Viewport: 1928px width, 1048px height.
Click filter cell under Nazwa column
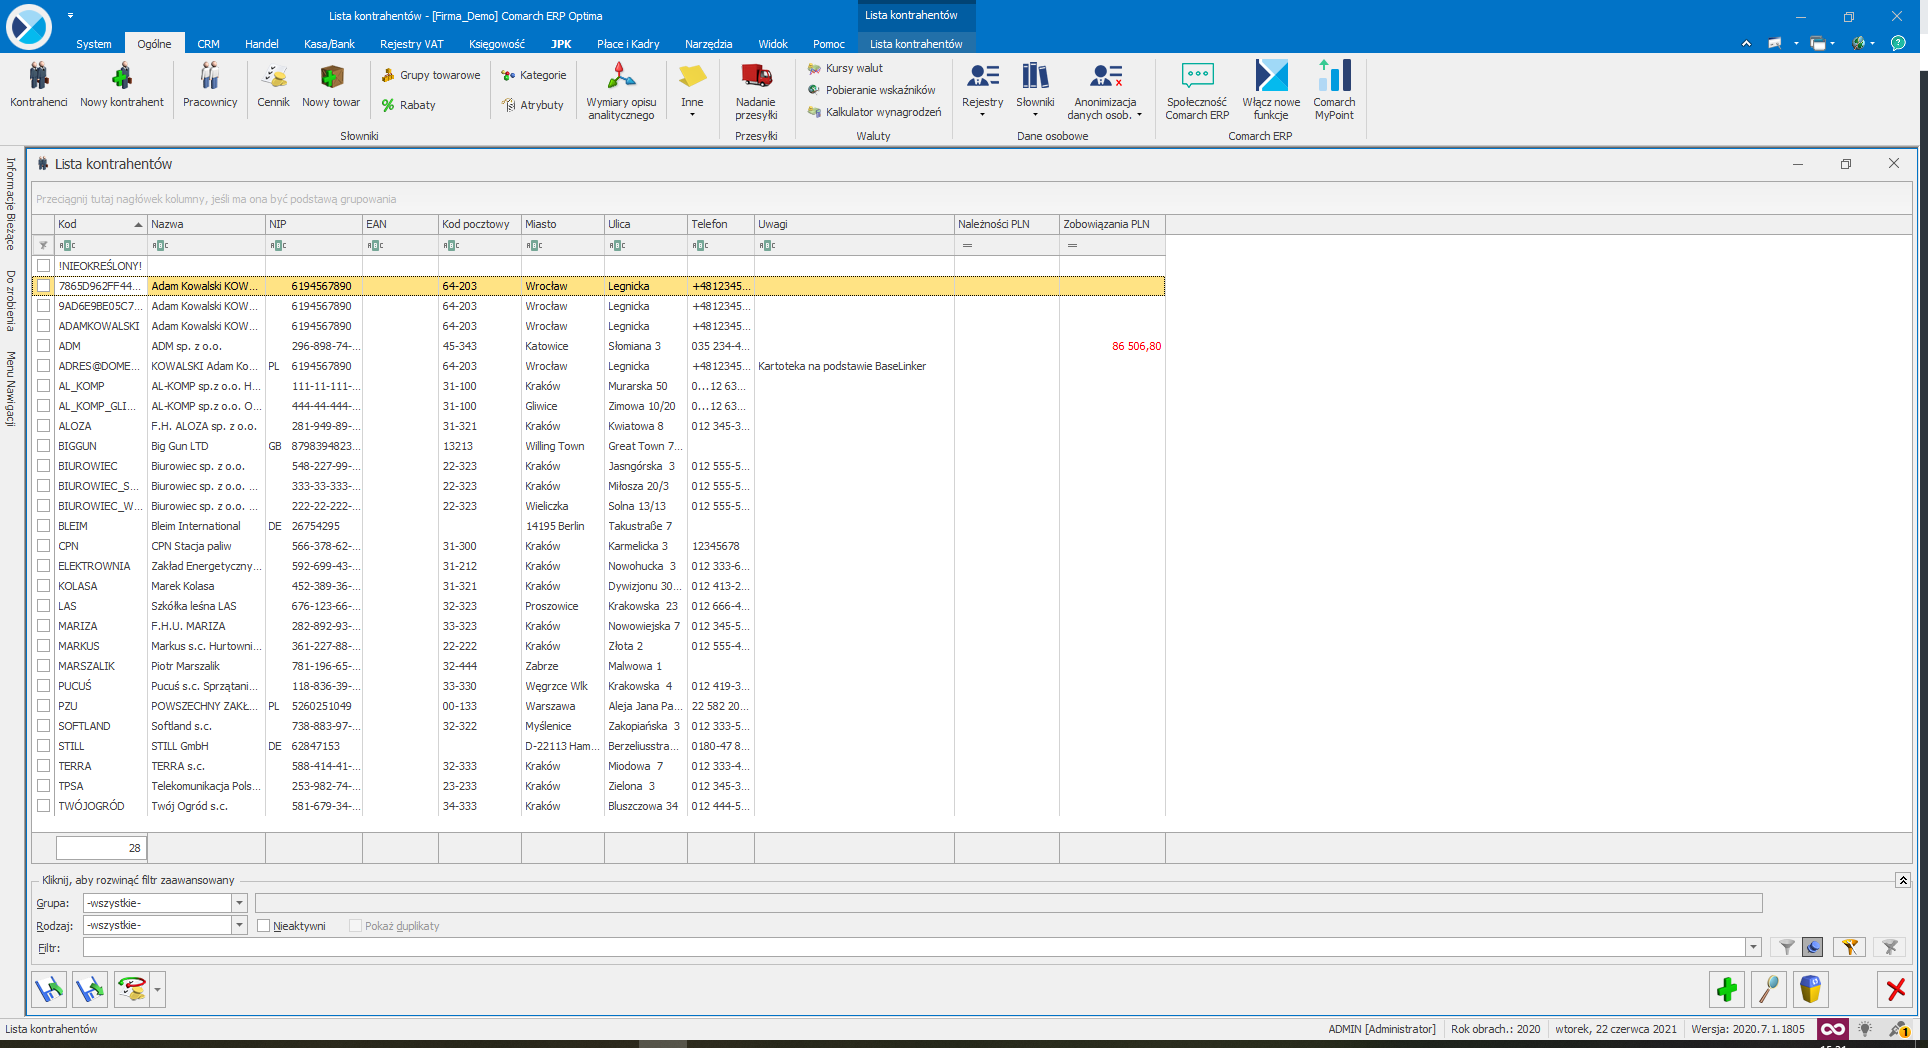click(x=206, y=245)
